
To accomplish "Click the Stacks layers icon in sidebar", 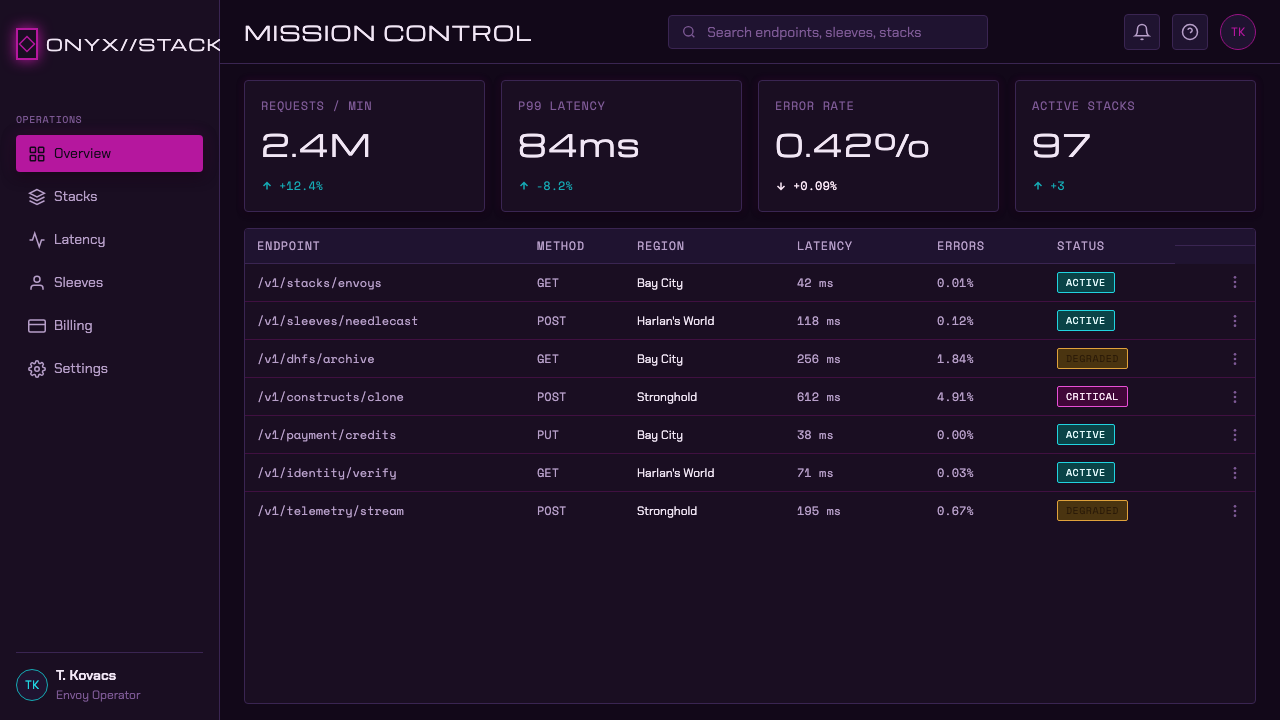I will pos(37,197).
